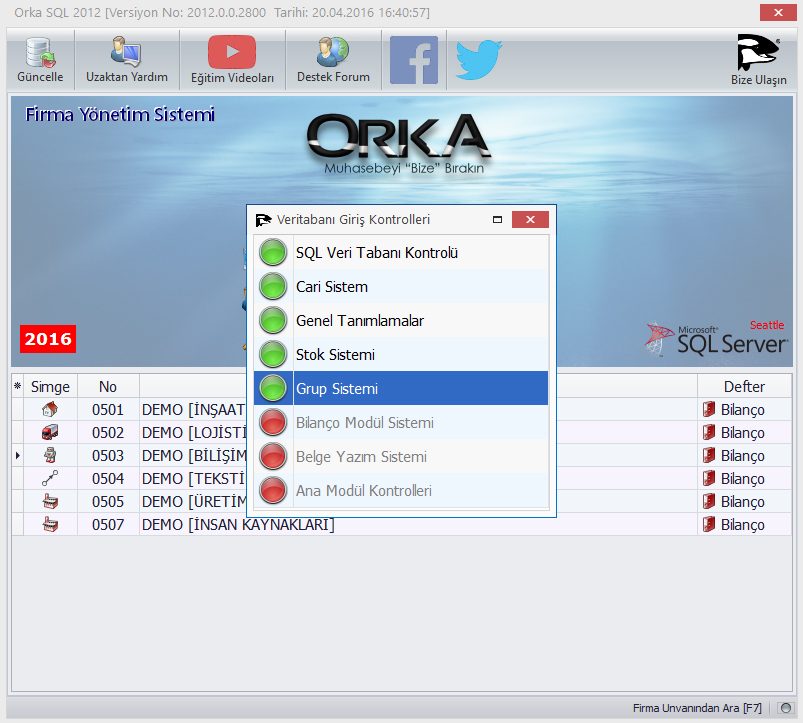Click red indicator beside Bilanço Modül Sistemi
803x723 pixels.
pos(273,423)
